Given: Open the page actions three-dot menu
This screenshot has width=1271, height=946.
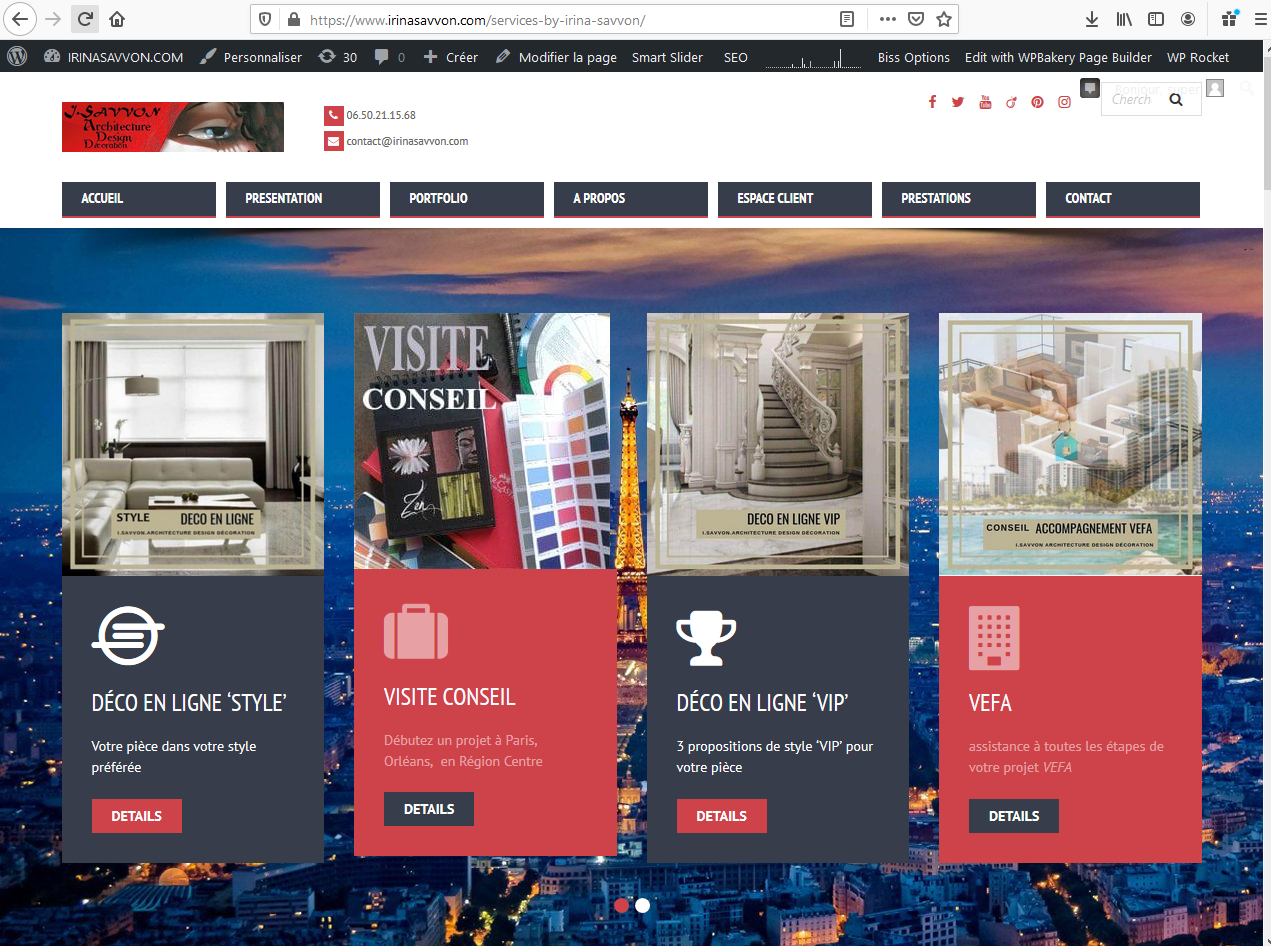Looking at the screenshot, I should coord(888,19).
